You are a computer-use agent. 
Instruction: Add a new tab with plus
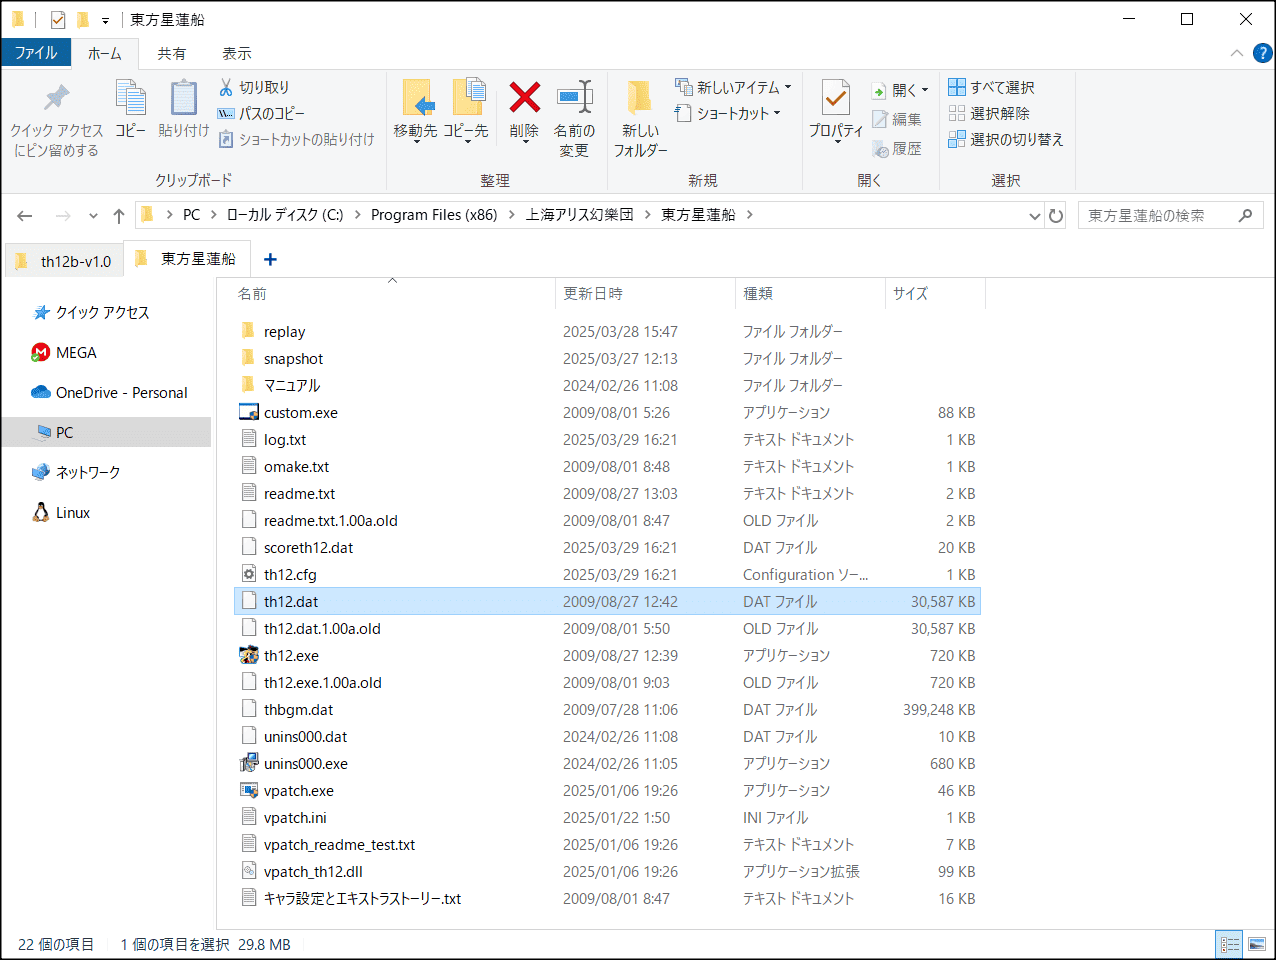pos(270,259)
